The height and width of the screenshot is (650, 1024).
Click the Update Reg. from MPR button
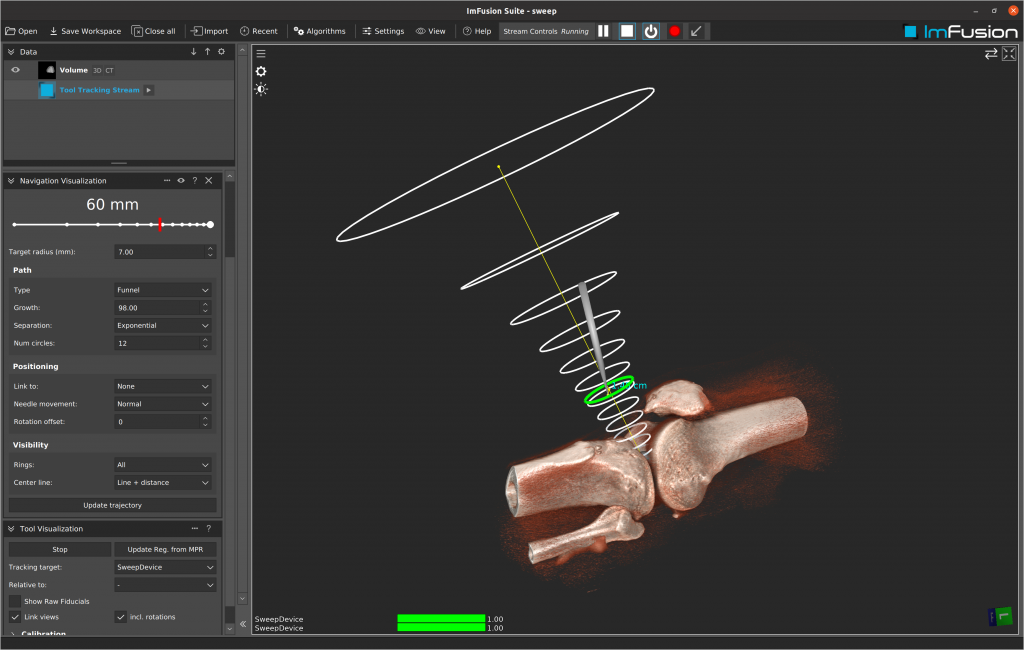click(x=165, y=549)
